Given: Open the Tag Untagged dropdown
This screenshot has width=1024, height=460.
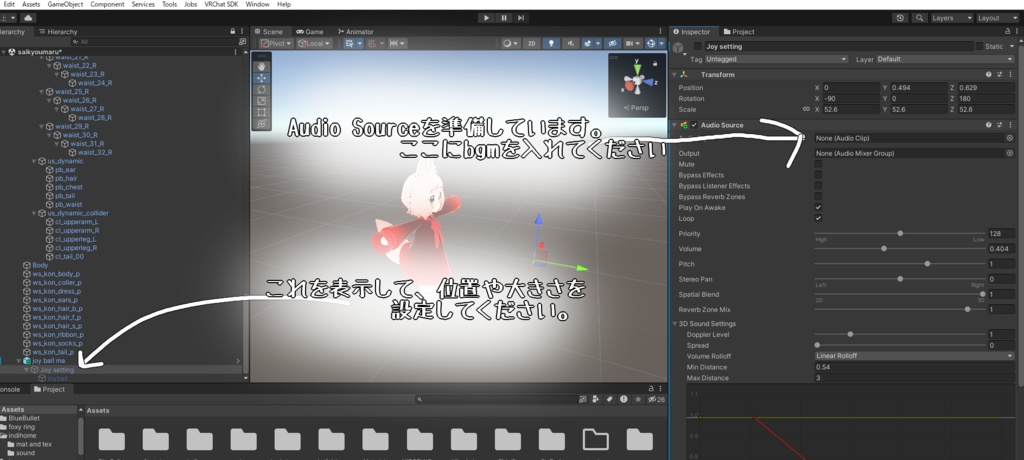Looking at the screenshot, I should pyautogui.click(x=776, y=59).
